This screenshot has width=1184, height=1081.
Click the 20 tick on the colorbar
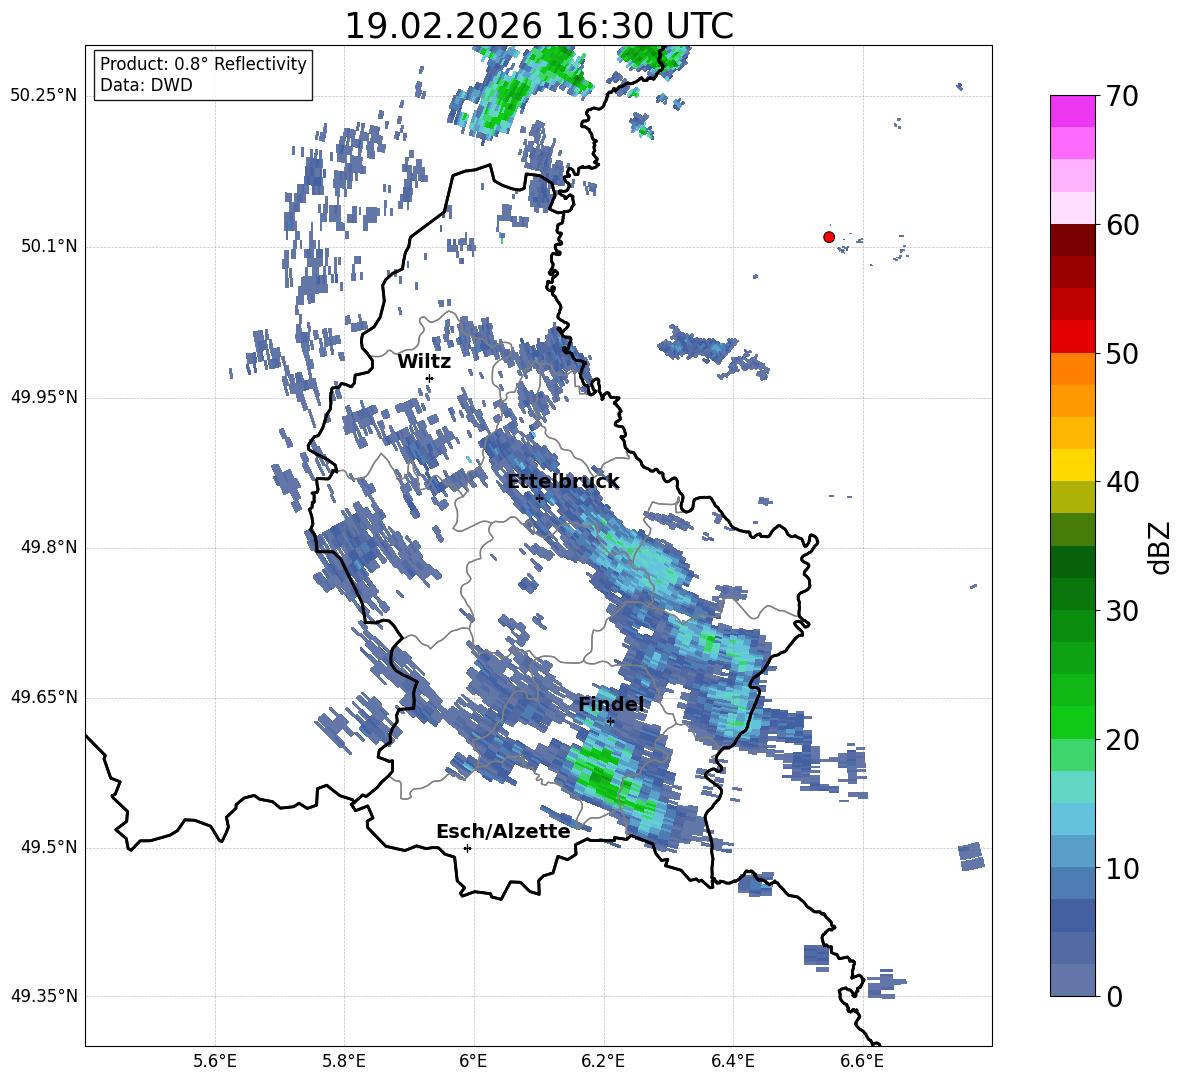click(1122, 740)
